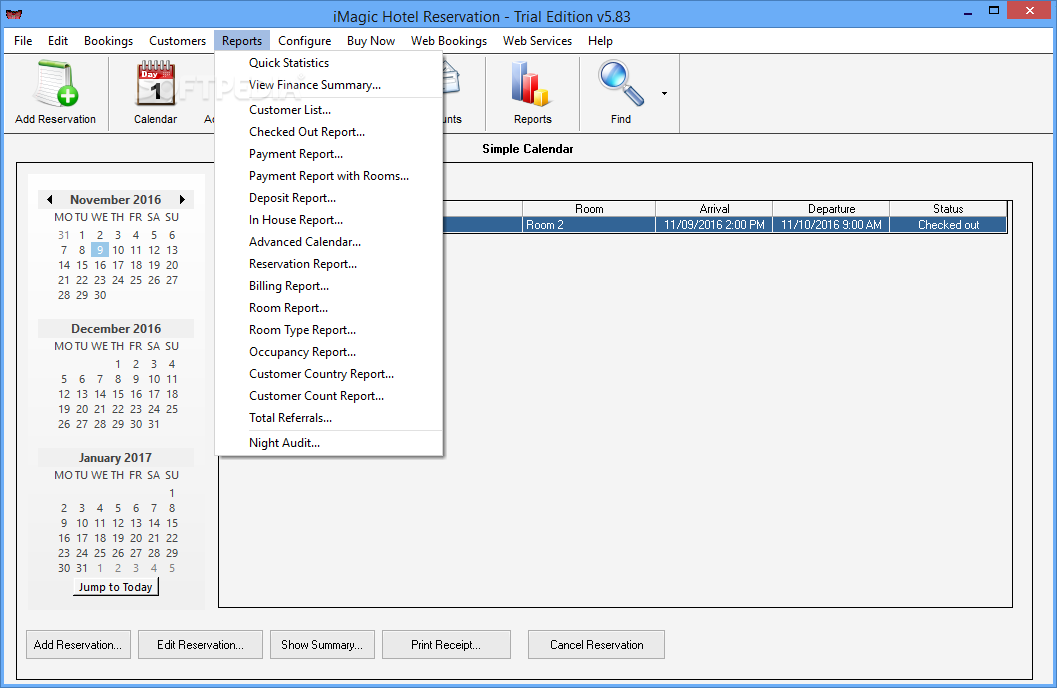Click bottom Add Reservation... button
The image size is (1057, 688).
(78, 645)
